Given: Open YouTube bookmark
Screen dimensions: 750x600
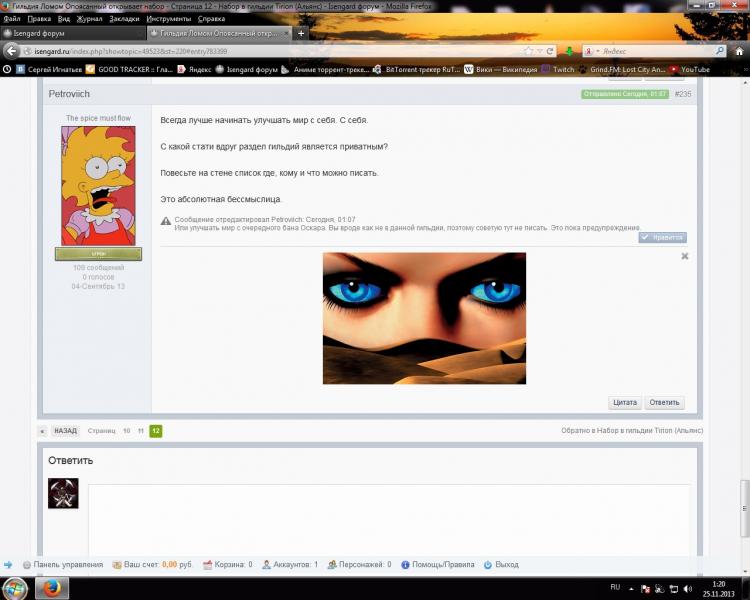Looking at the screenshot, I should [690, 69].
